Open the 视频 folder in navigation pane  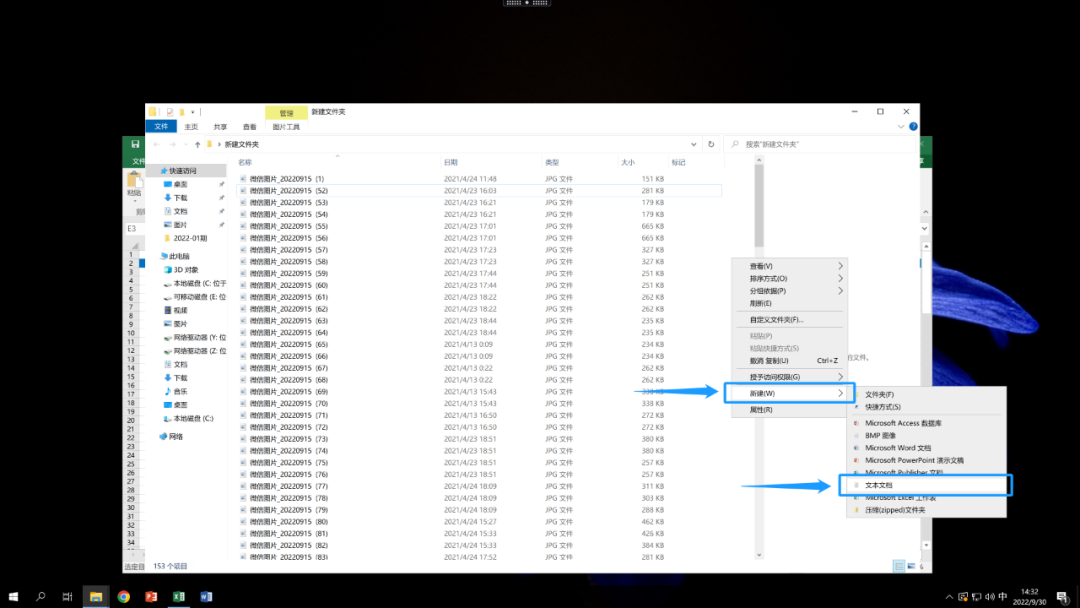180,311
